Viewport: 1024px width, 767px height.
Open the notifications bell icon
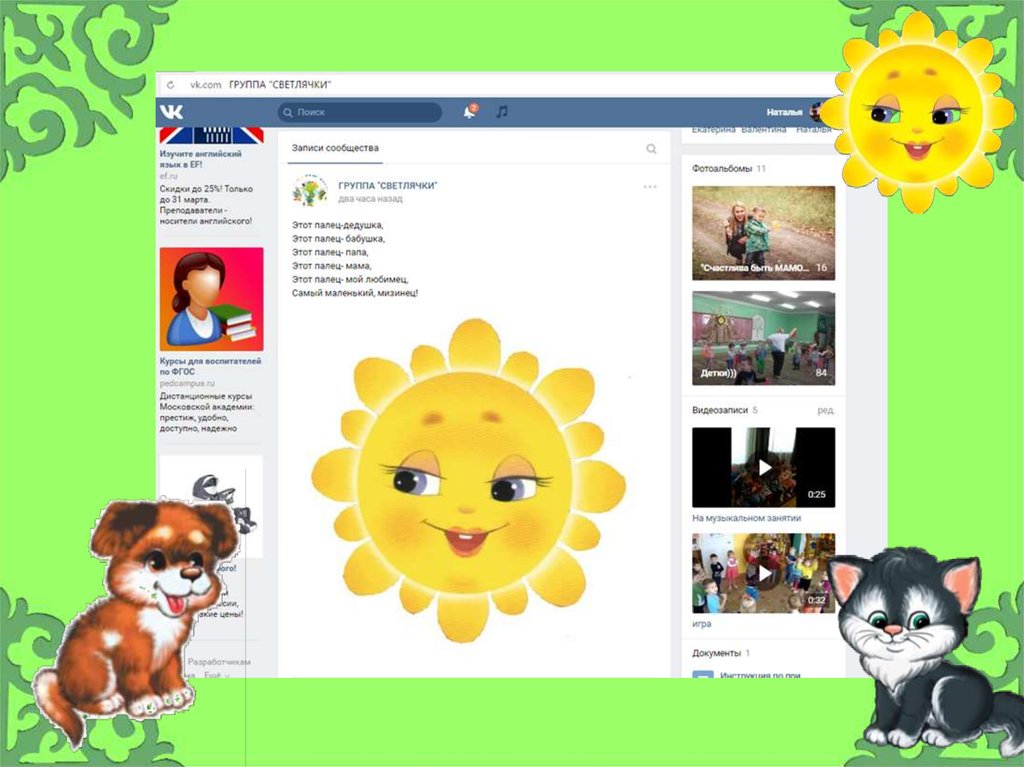[469, 112]
